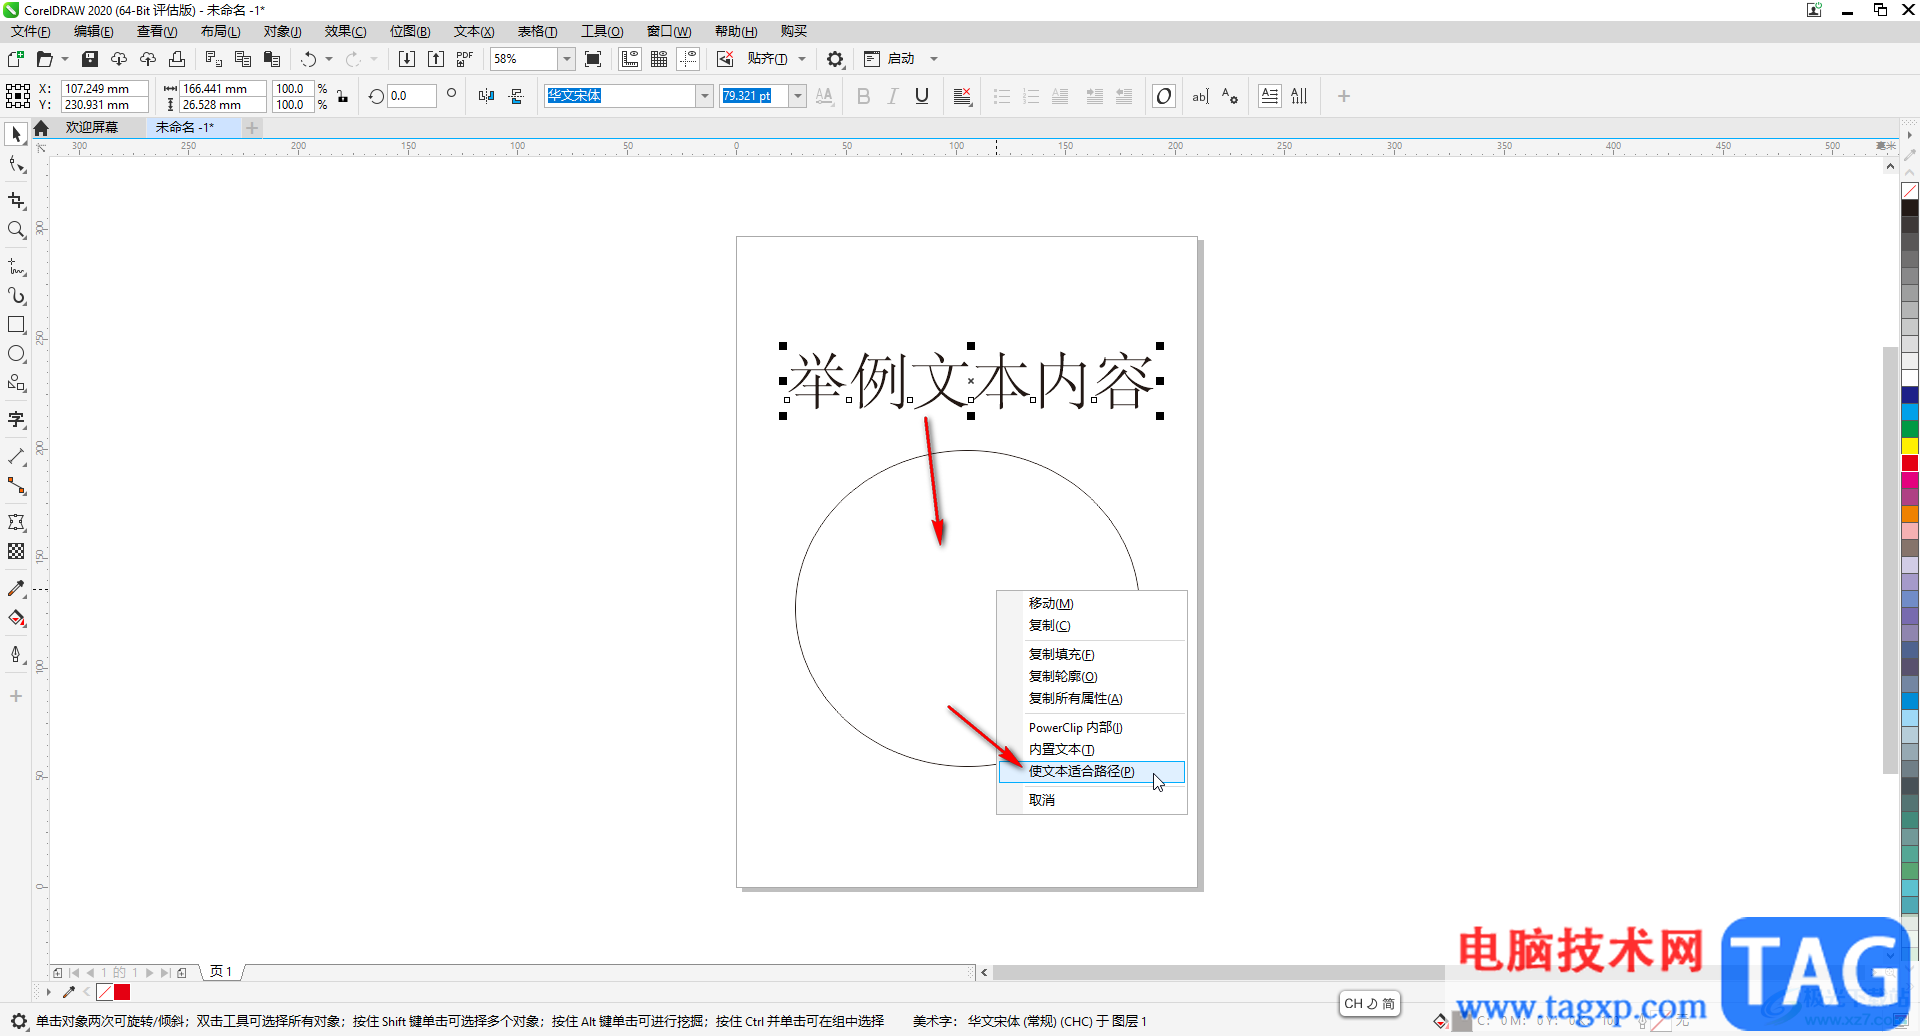This screenshot has width=1920, height=1036.
Task: Click the 购买 Buy menu button
Action: pos(794,31)
